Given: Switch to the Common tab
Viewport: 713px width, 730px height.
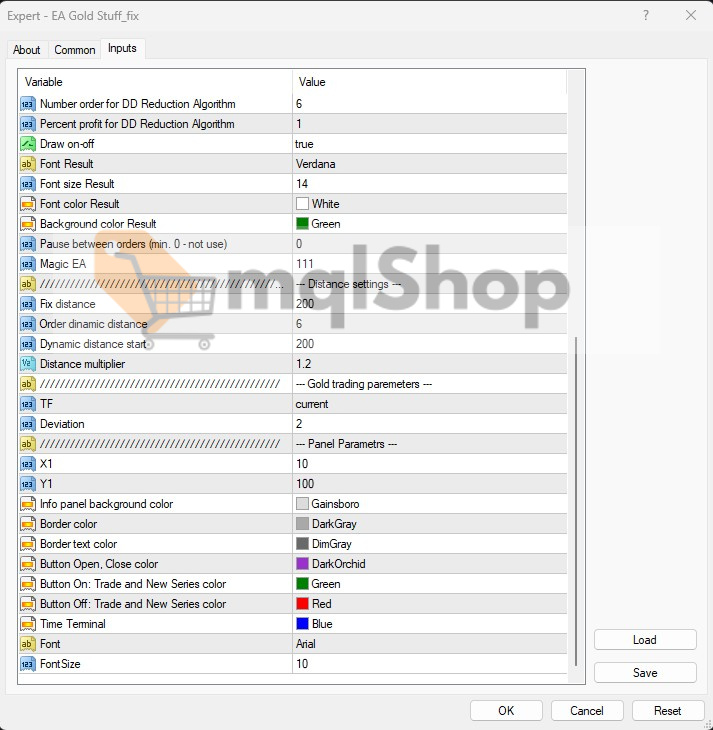Looking at the screenshot, I should 75,50.
